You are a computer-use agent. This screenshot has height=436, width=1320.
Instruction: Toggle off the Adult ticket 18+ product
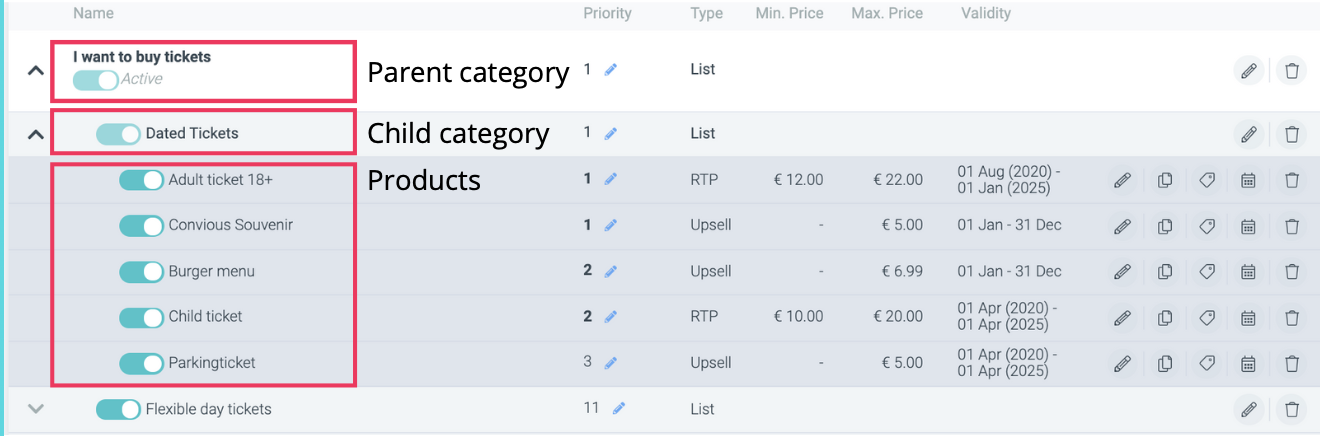[x=141, y=180]
